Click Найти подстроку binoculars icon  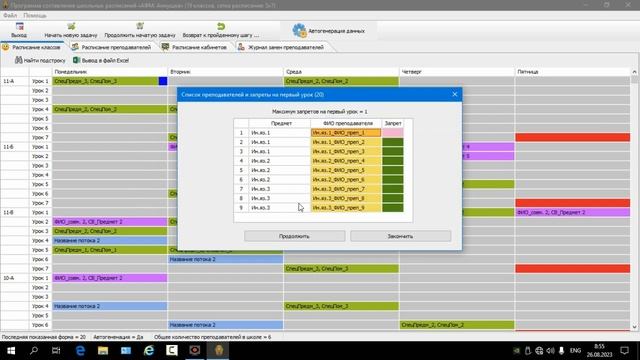click(18, 60)
